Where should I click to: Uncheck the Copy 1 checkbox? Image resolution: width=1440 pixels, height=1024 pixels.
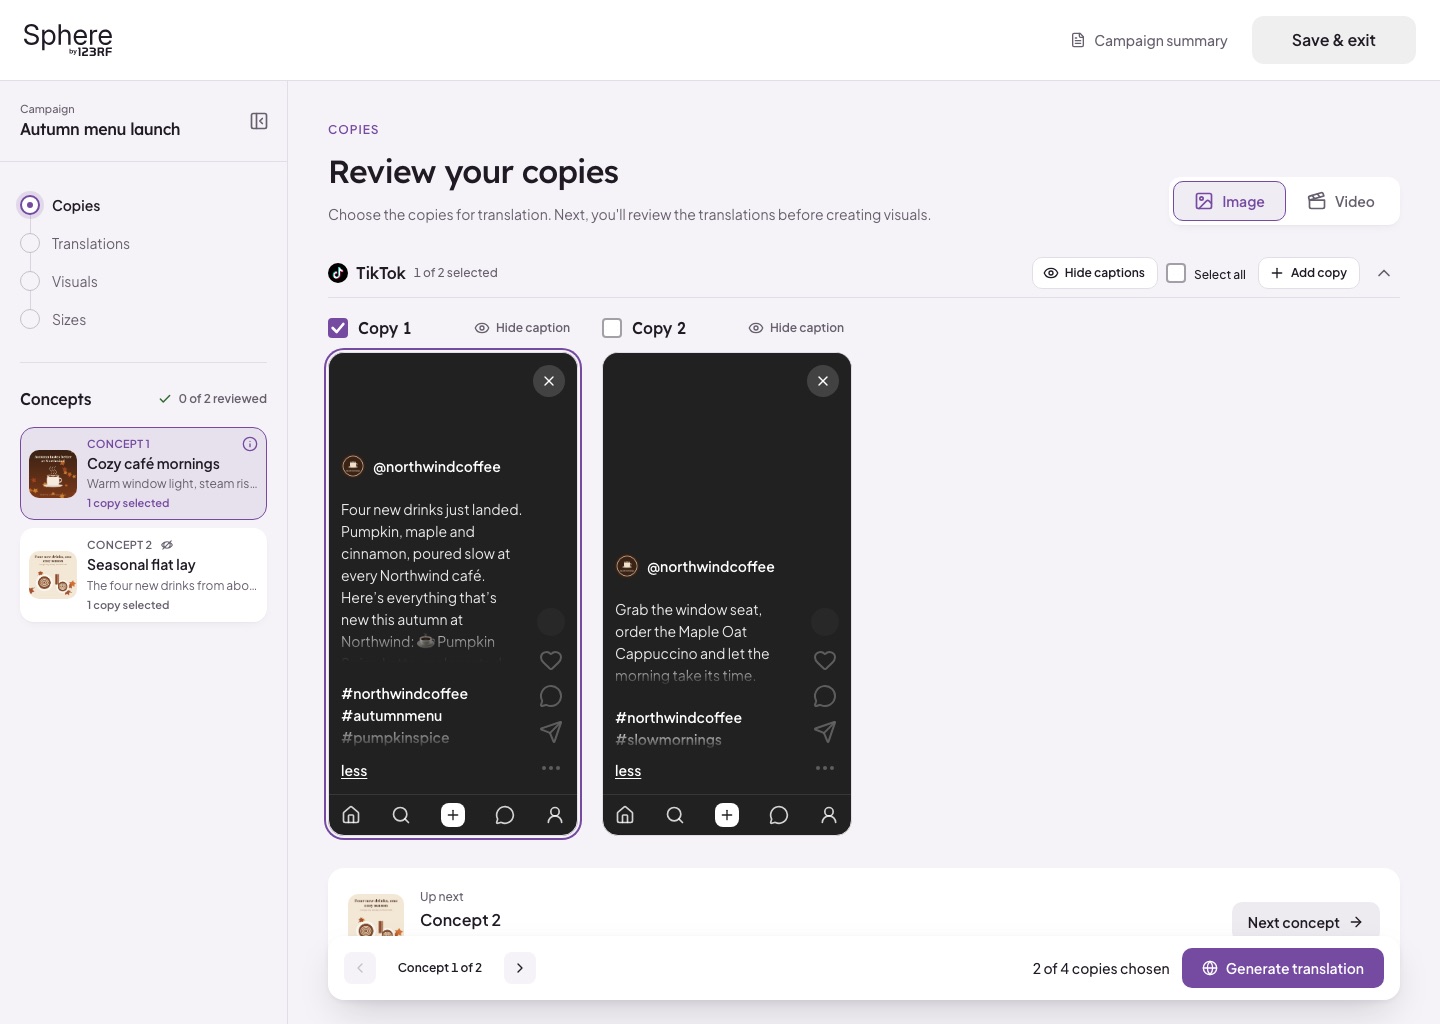point(338,328)
